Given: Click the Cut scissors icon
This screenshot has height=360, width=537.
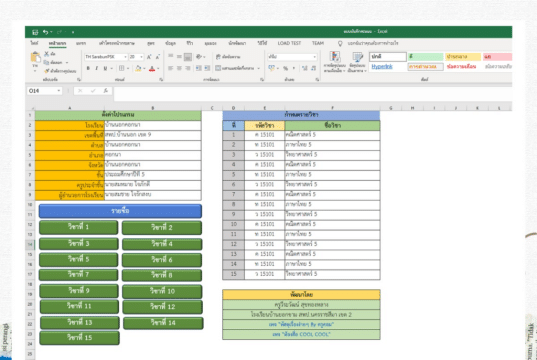Looking at the screenshot, I should tap(47, 54).
